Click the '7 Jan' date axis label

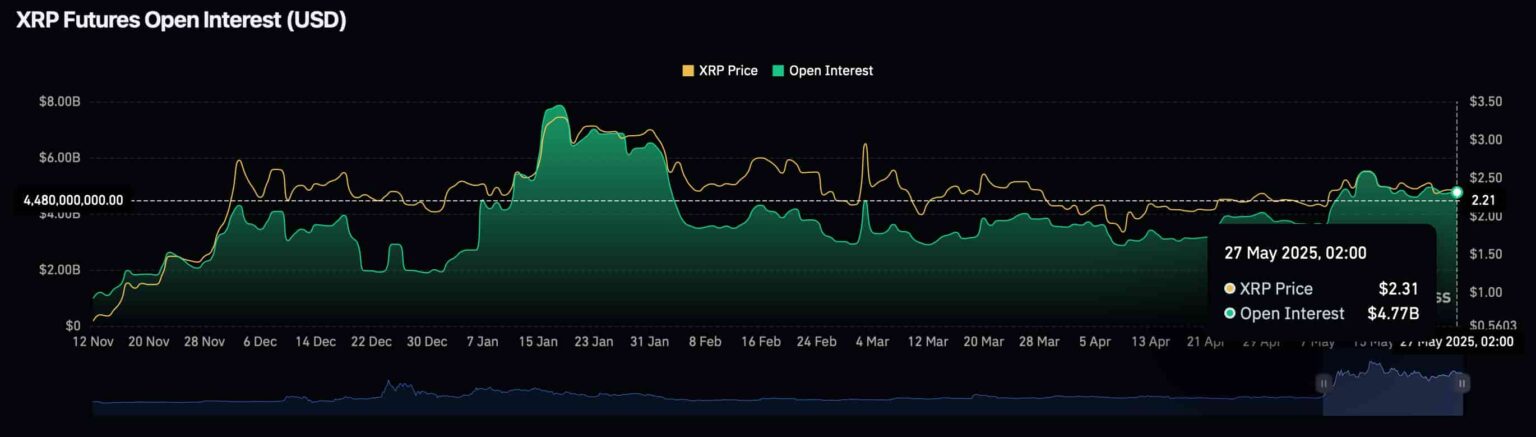(x=482, y=342)
